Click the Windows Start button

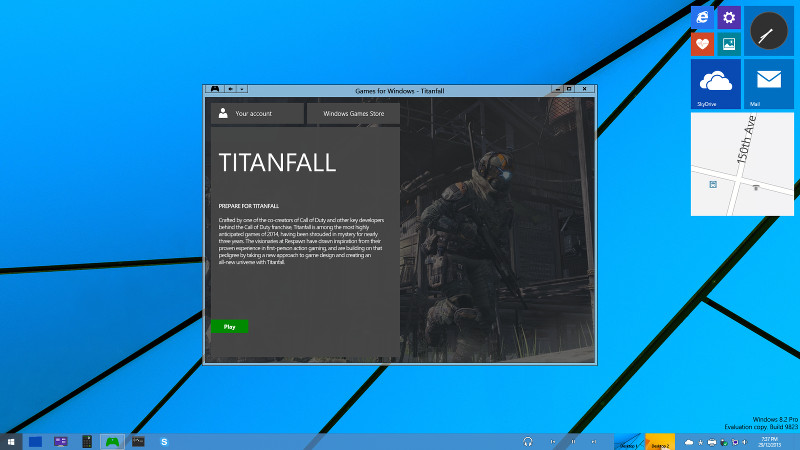tap(11, 442)
